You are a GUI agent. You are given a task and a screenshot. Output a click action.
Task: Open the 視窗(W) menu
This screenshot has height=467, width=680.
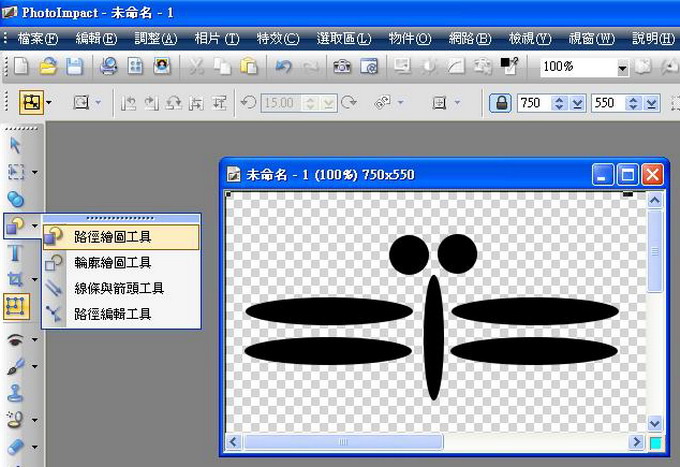(x=592, y=39)
